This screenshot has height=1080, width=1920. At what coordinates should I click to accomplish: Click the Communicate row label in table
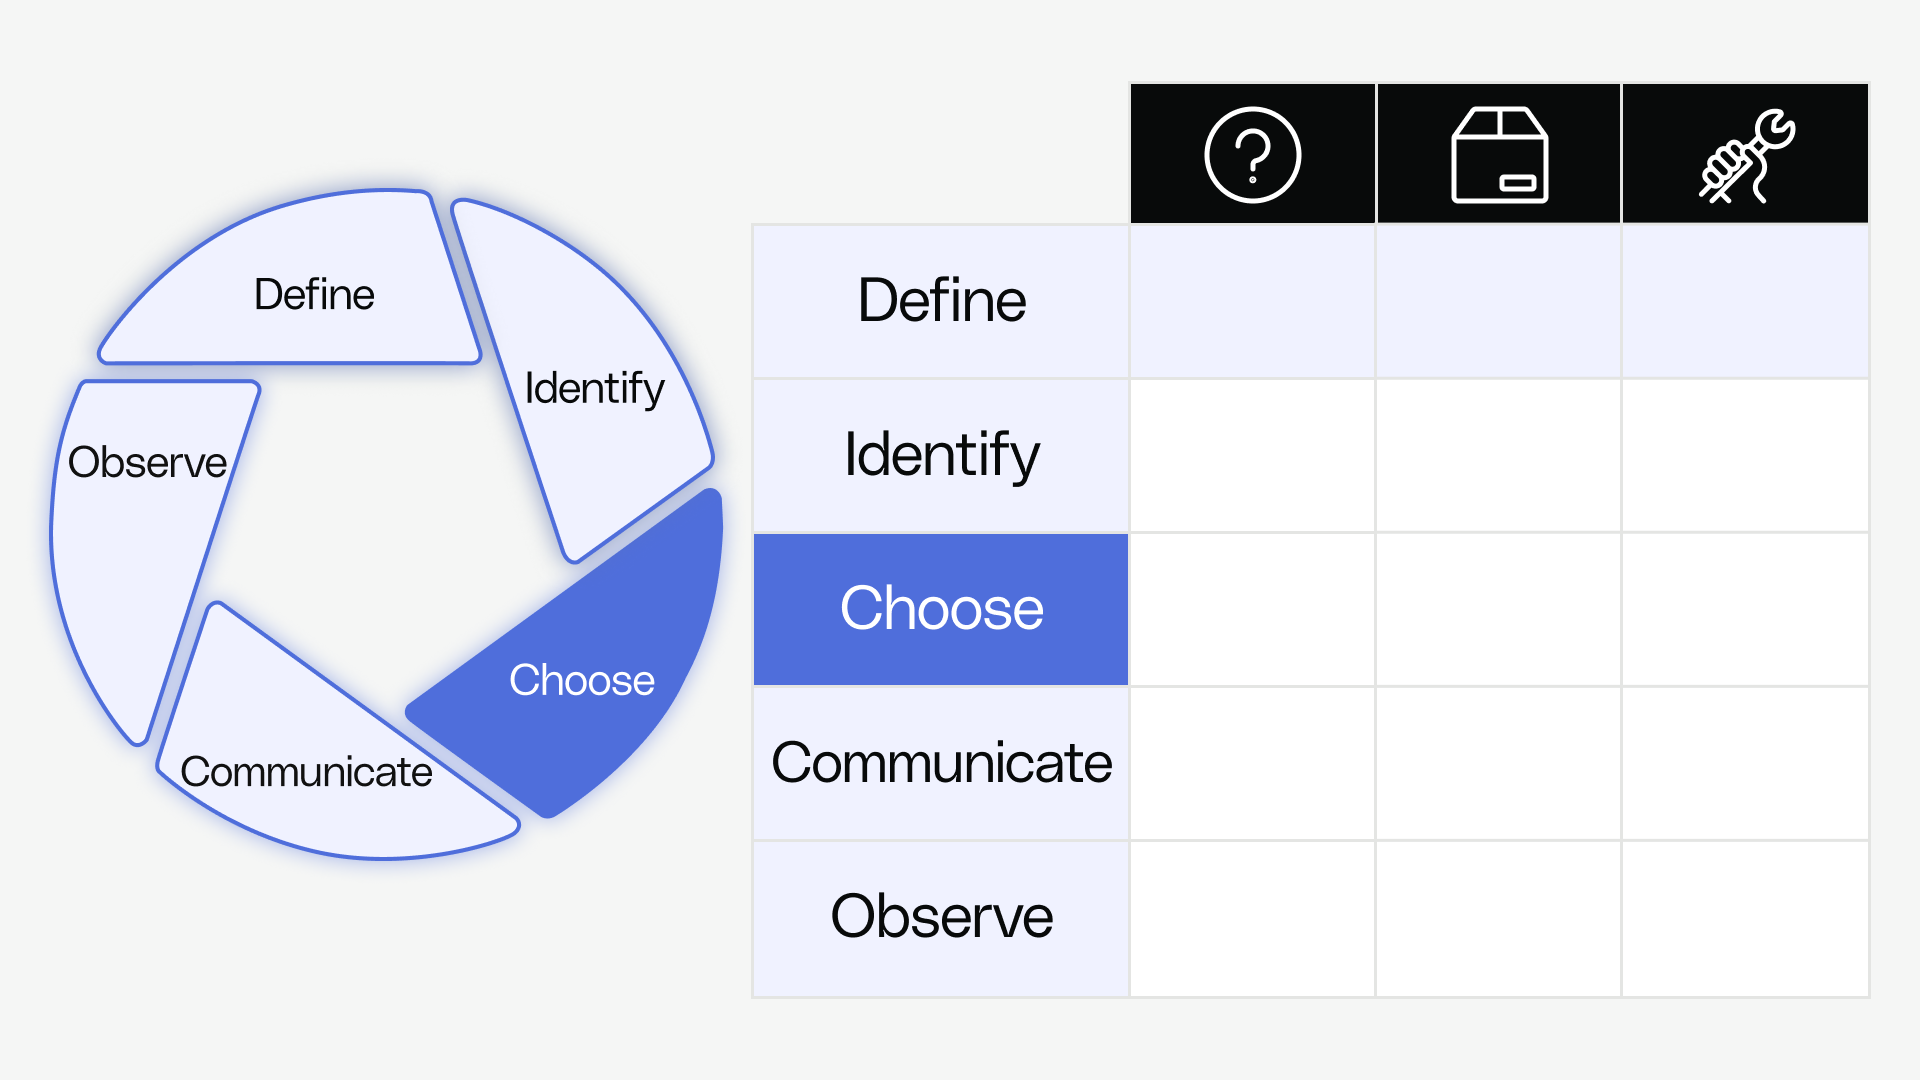[x=941, y=763]
